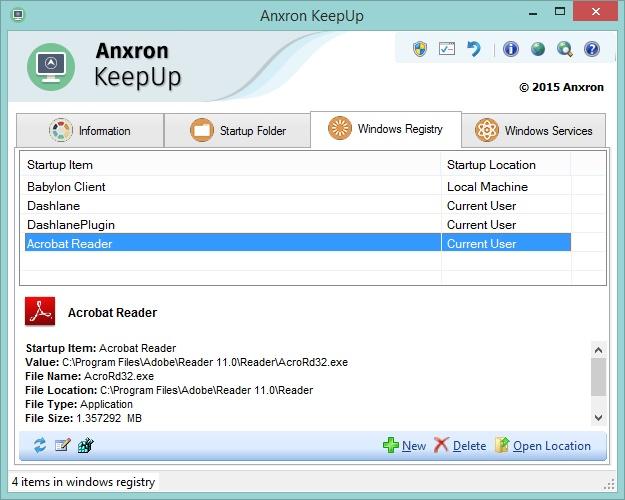Click the File Type Application line
Image resolution: width=625 pixels, height=500 pixels.
coord(79,404)
